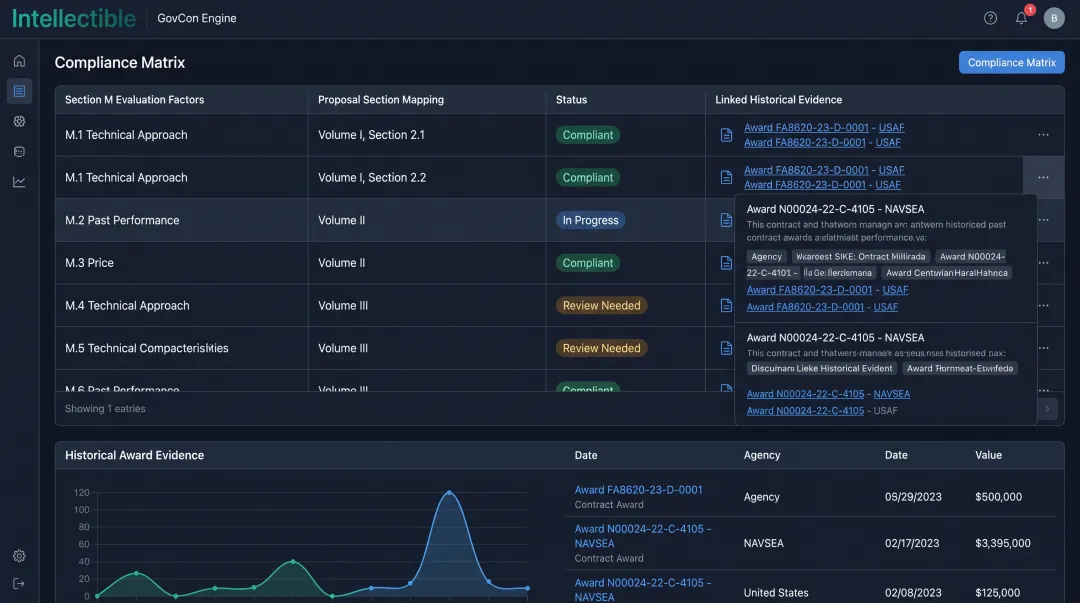The height and width of the screenshot is (603, 1080).
Task: Click Review Needed badge for M.5
Action: [x=601, y=348]
